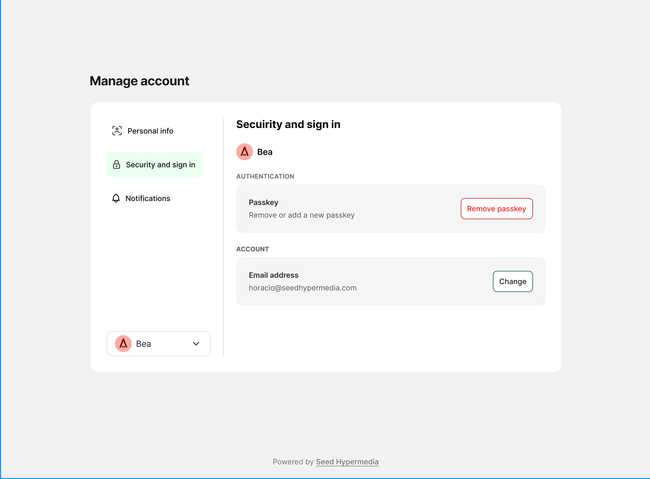Expand the account switcher chevron arrow
Screen dimensions: 650x479
coord(196,344)
